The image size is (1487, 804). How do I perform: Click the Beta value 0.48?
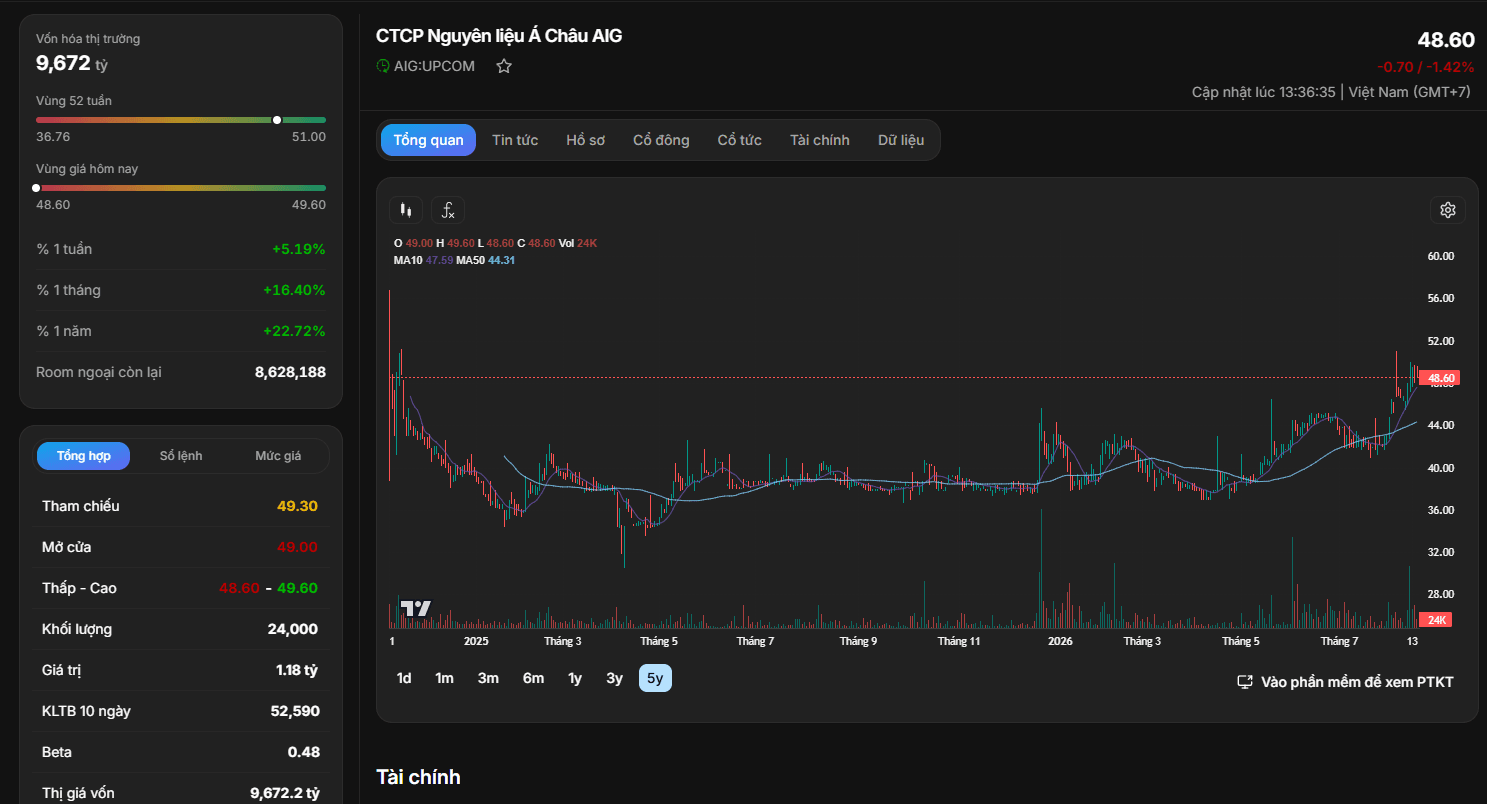(303, 752)
